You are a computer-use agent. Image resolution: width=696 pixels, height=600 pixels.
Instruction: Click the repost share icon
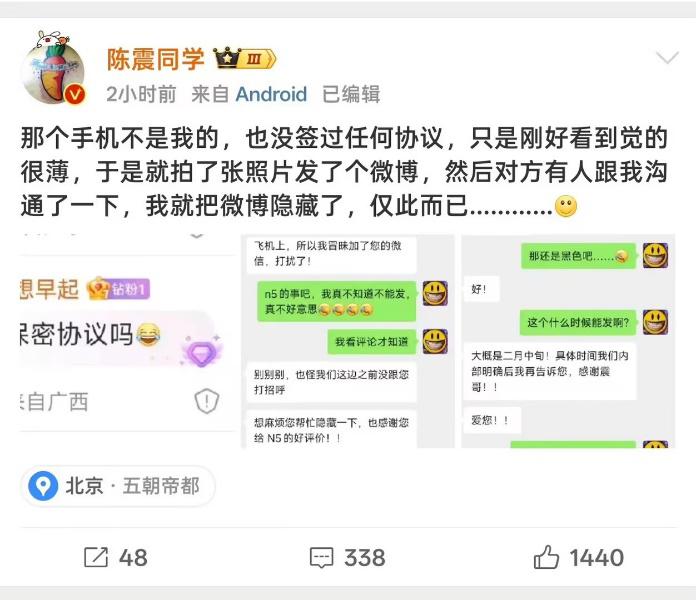[96, 557]
